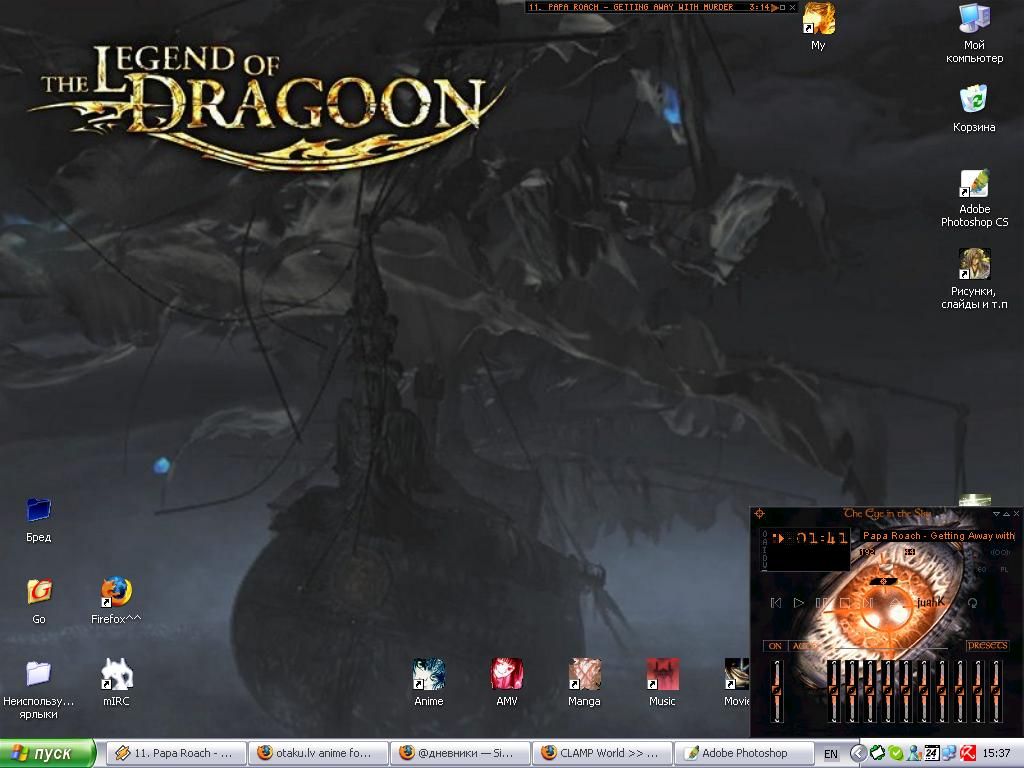This screenshot has height=768, width=1024.
Task: Open the My shortcut icon
Action: pos(818,27)
